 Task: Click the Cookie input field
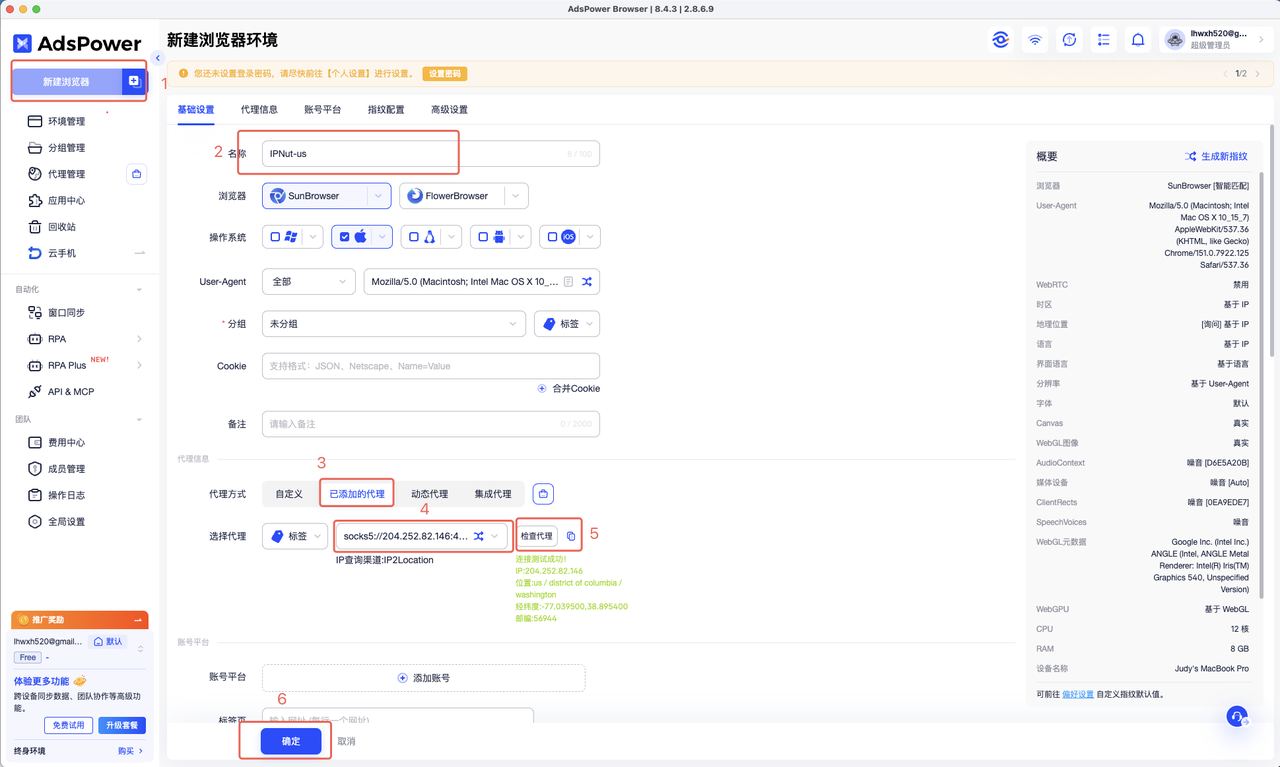pyautogui.click(x=431, y=366)
